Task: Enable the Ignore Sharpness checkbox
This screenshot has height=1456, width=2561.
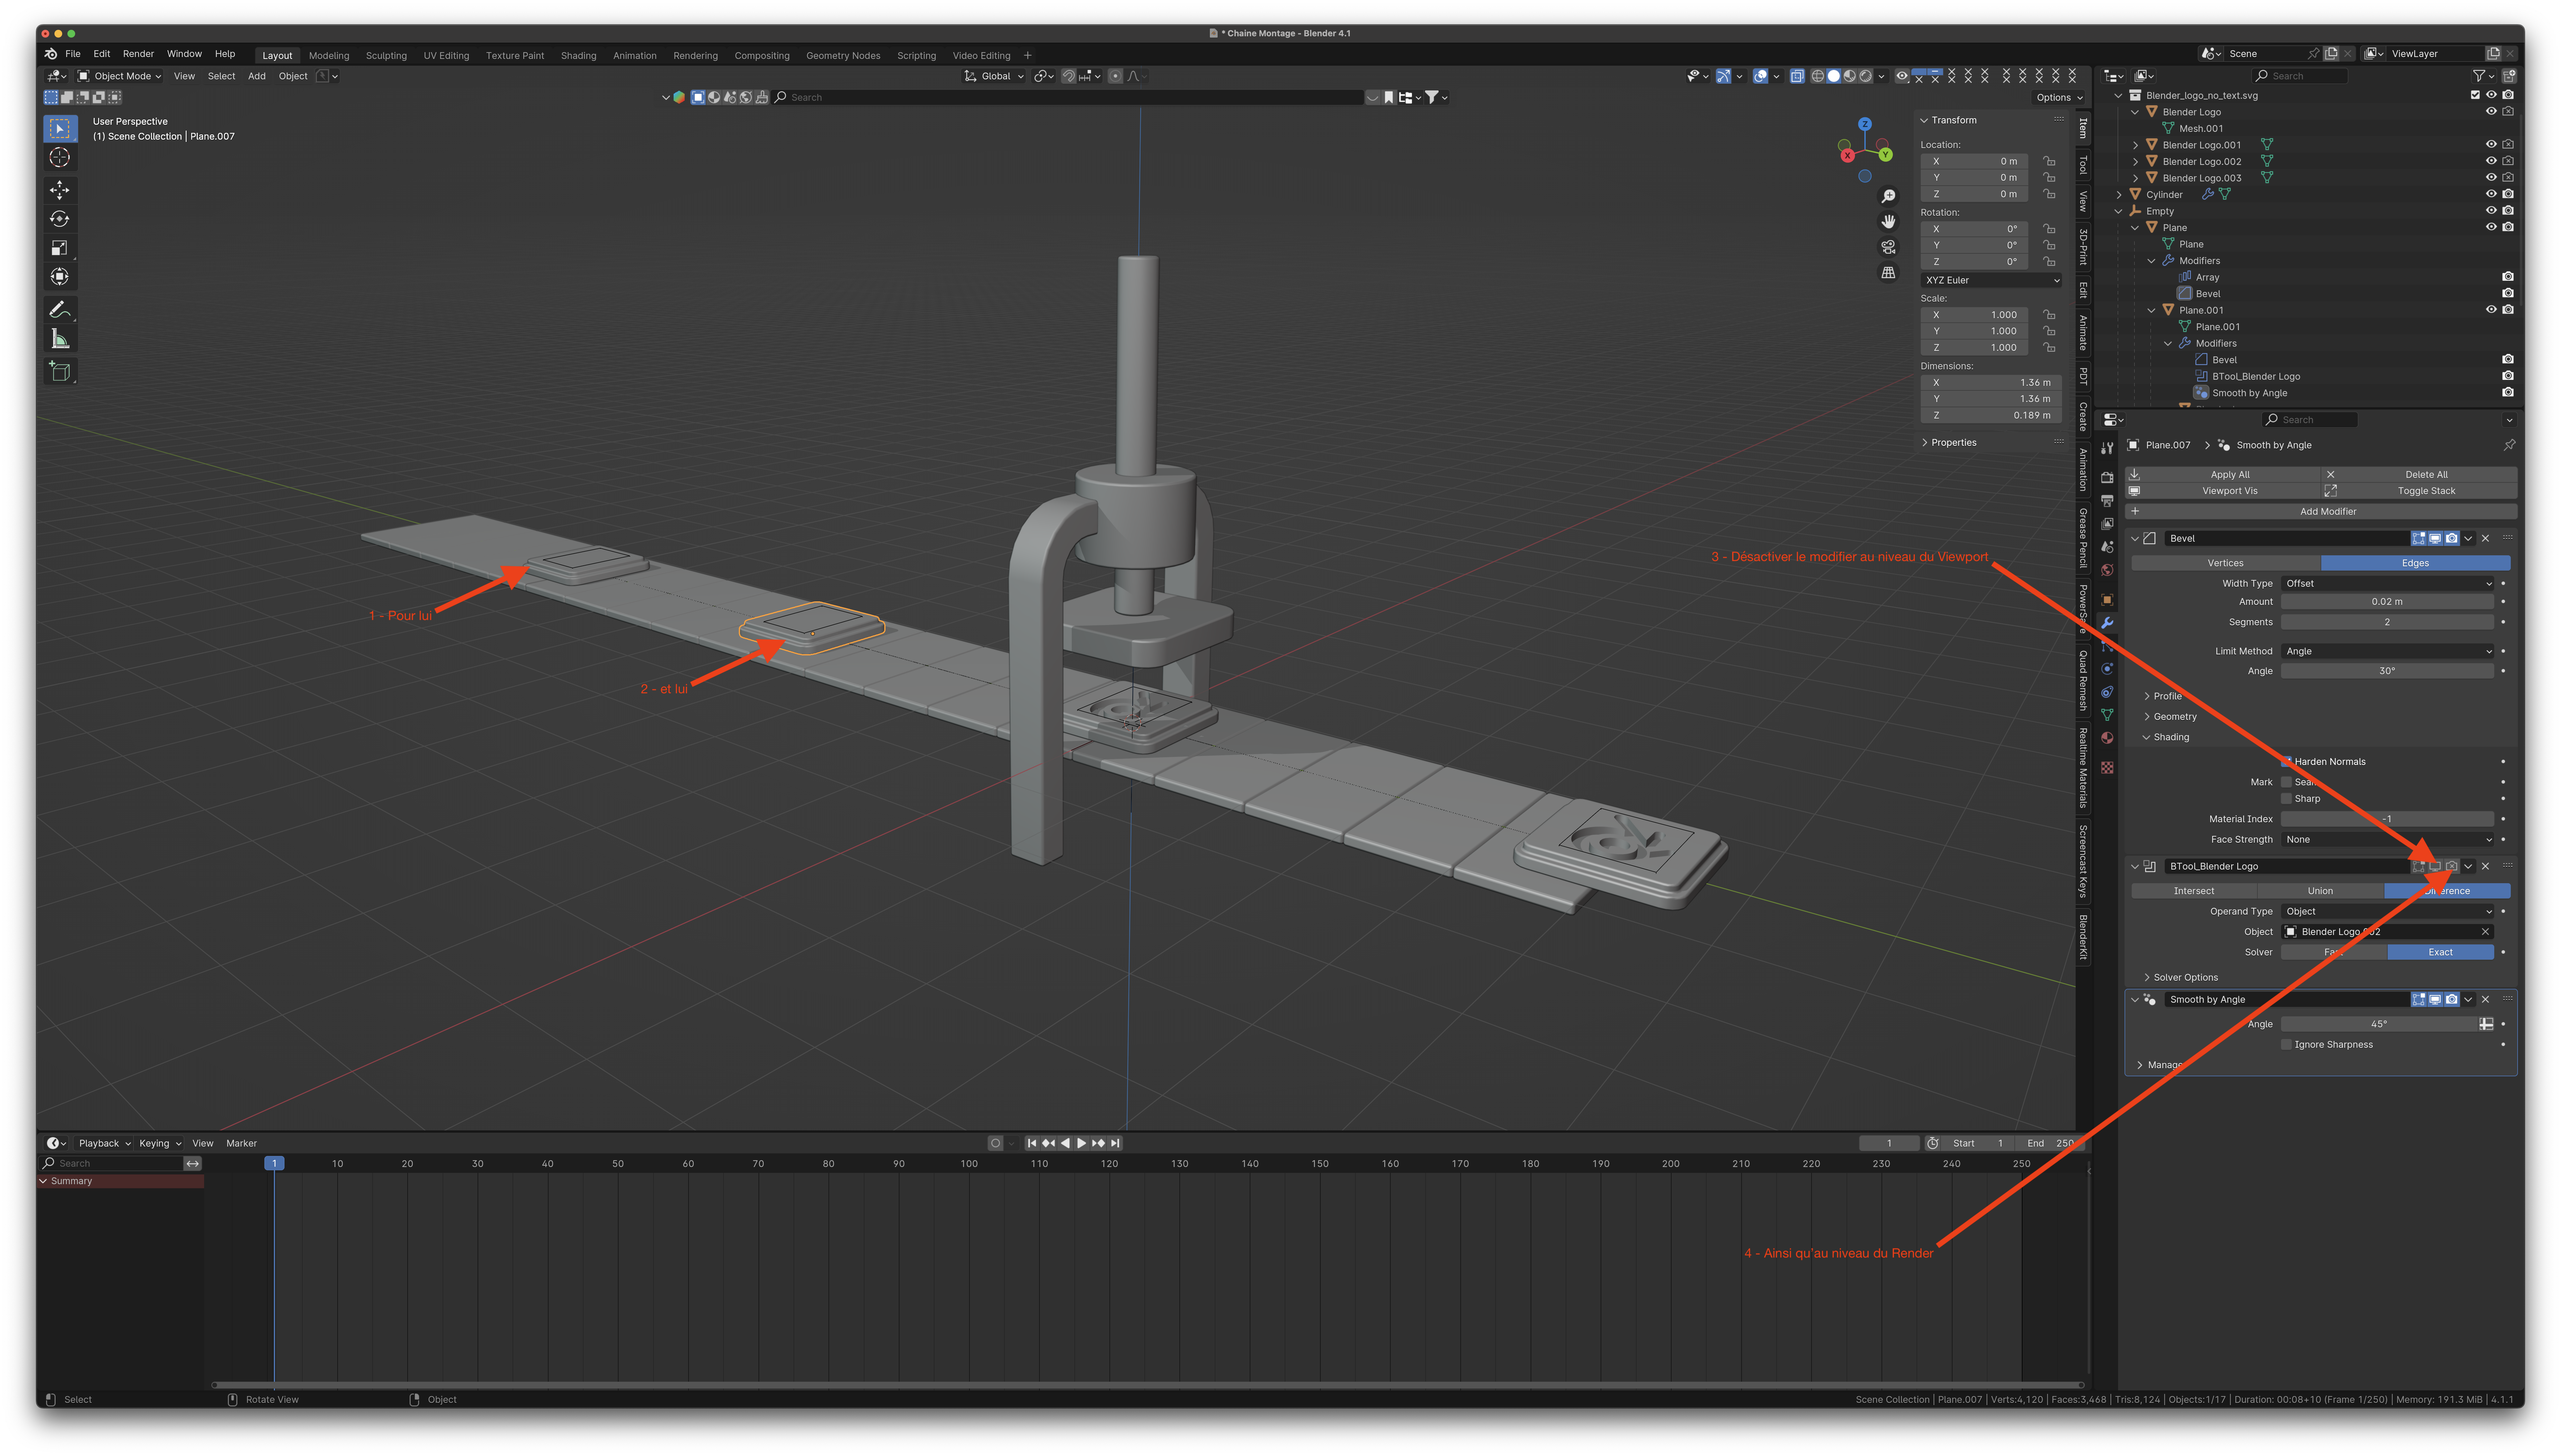Action: [2286, 1045]
